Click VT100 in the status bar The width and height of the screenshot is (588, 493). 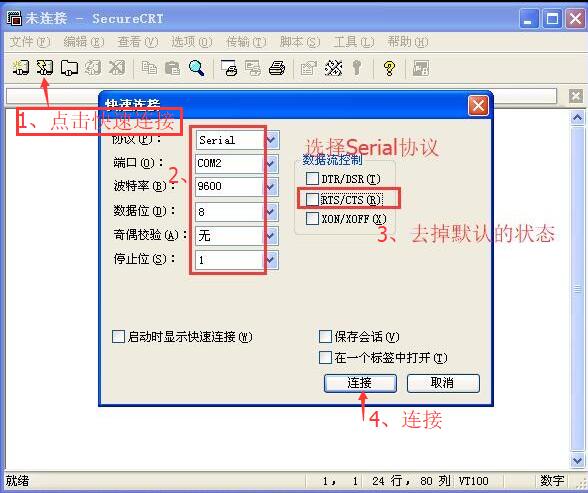[x=473, y=481]
